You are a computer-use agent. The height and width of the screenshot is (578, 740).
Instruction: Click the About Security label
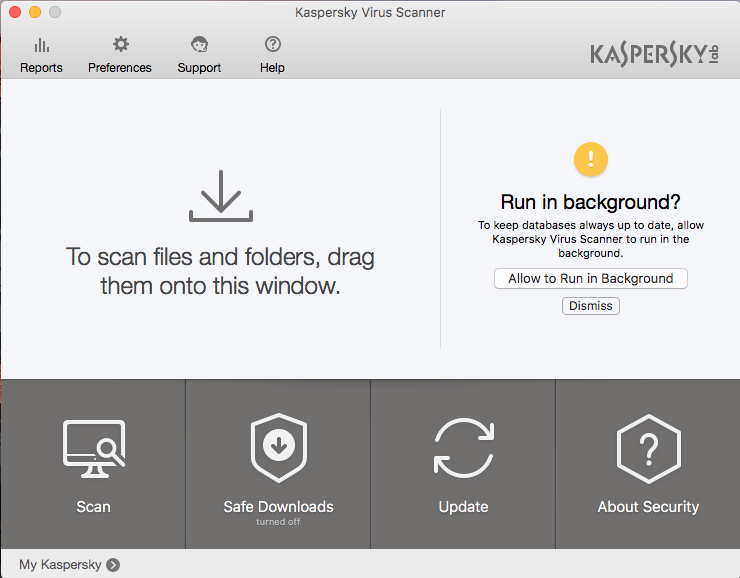pos(648,507)
